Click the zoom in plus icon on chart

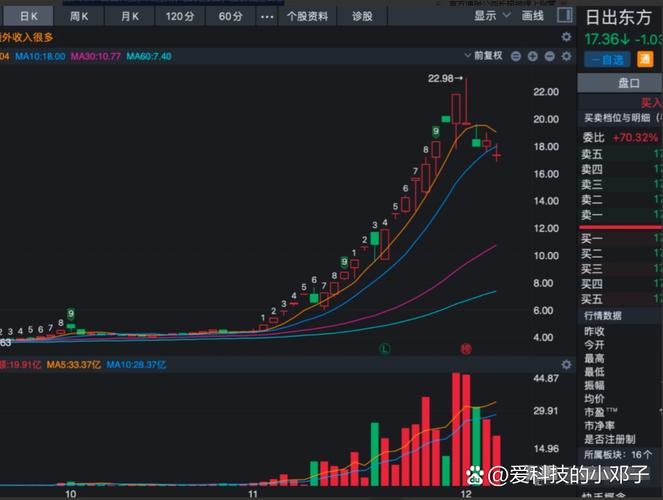click(533, 56)
